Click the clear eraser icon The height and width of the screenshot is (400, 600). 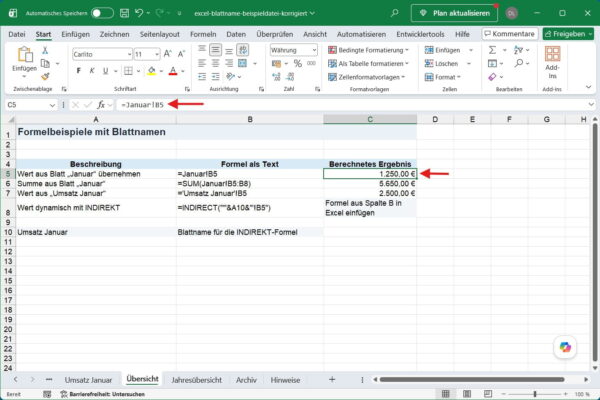[492, 77]
